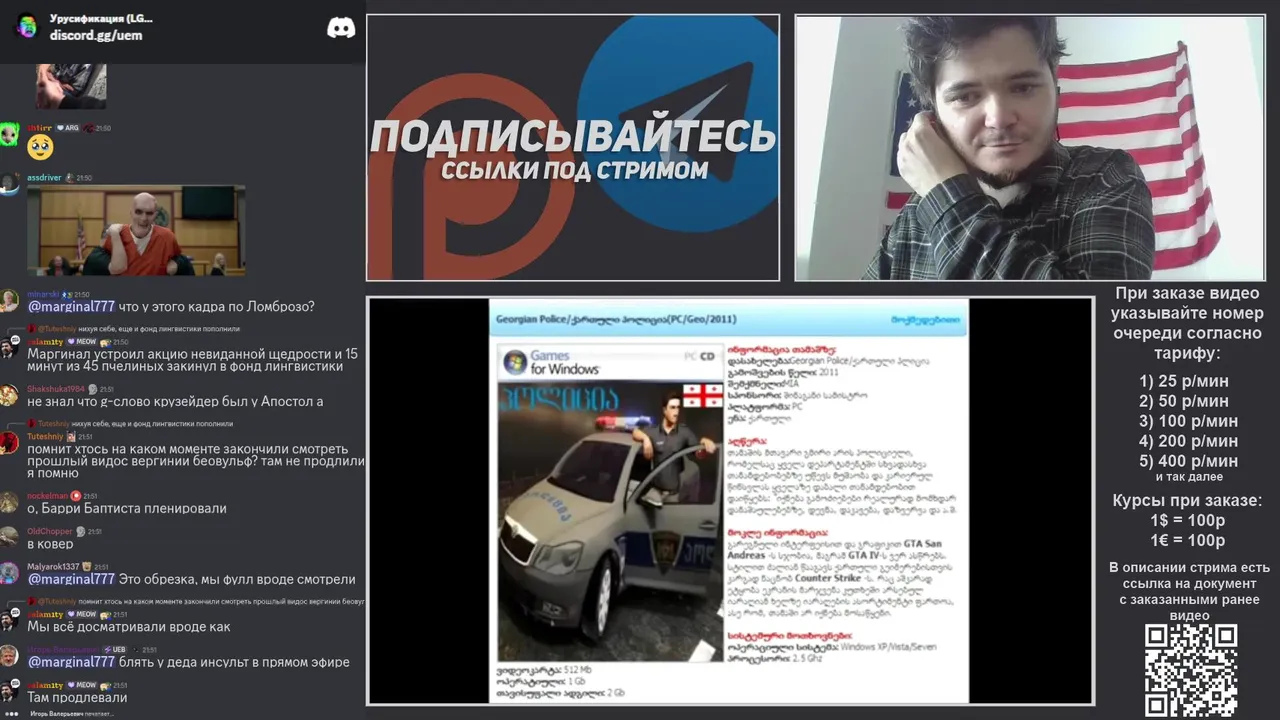Open Malyarok1337's profile avatar
Viewport: 1280px width, 720px height.
(x=9, y=573)
